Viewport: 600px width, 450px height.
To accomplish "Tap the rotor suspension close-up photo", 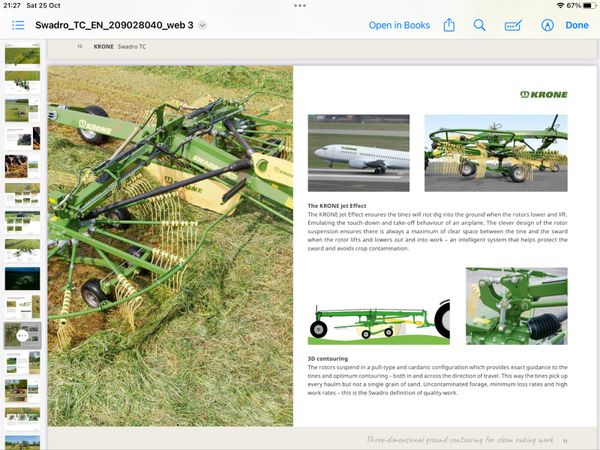I will (x=517, y=306).
